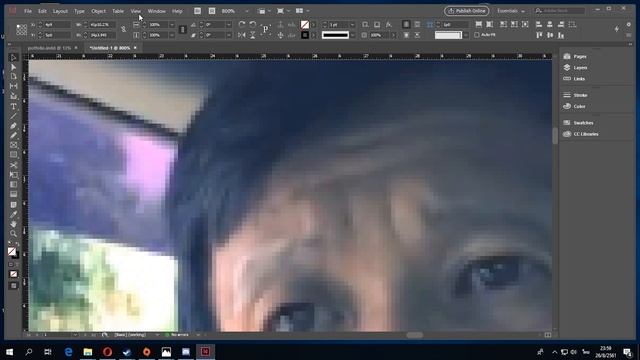The image size is (640, 360).
Task: Click the stroke color swatch in control bar
Action: [305, 36]
